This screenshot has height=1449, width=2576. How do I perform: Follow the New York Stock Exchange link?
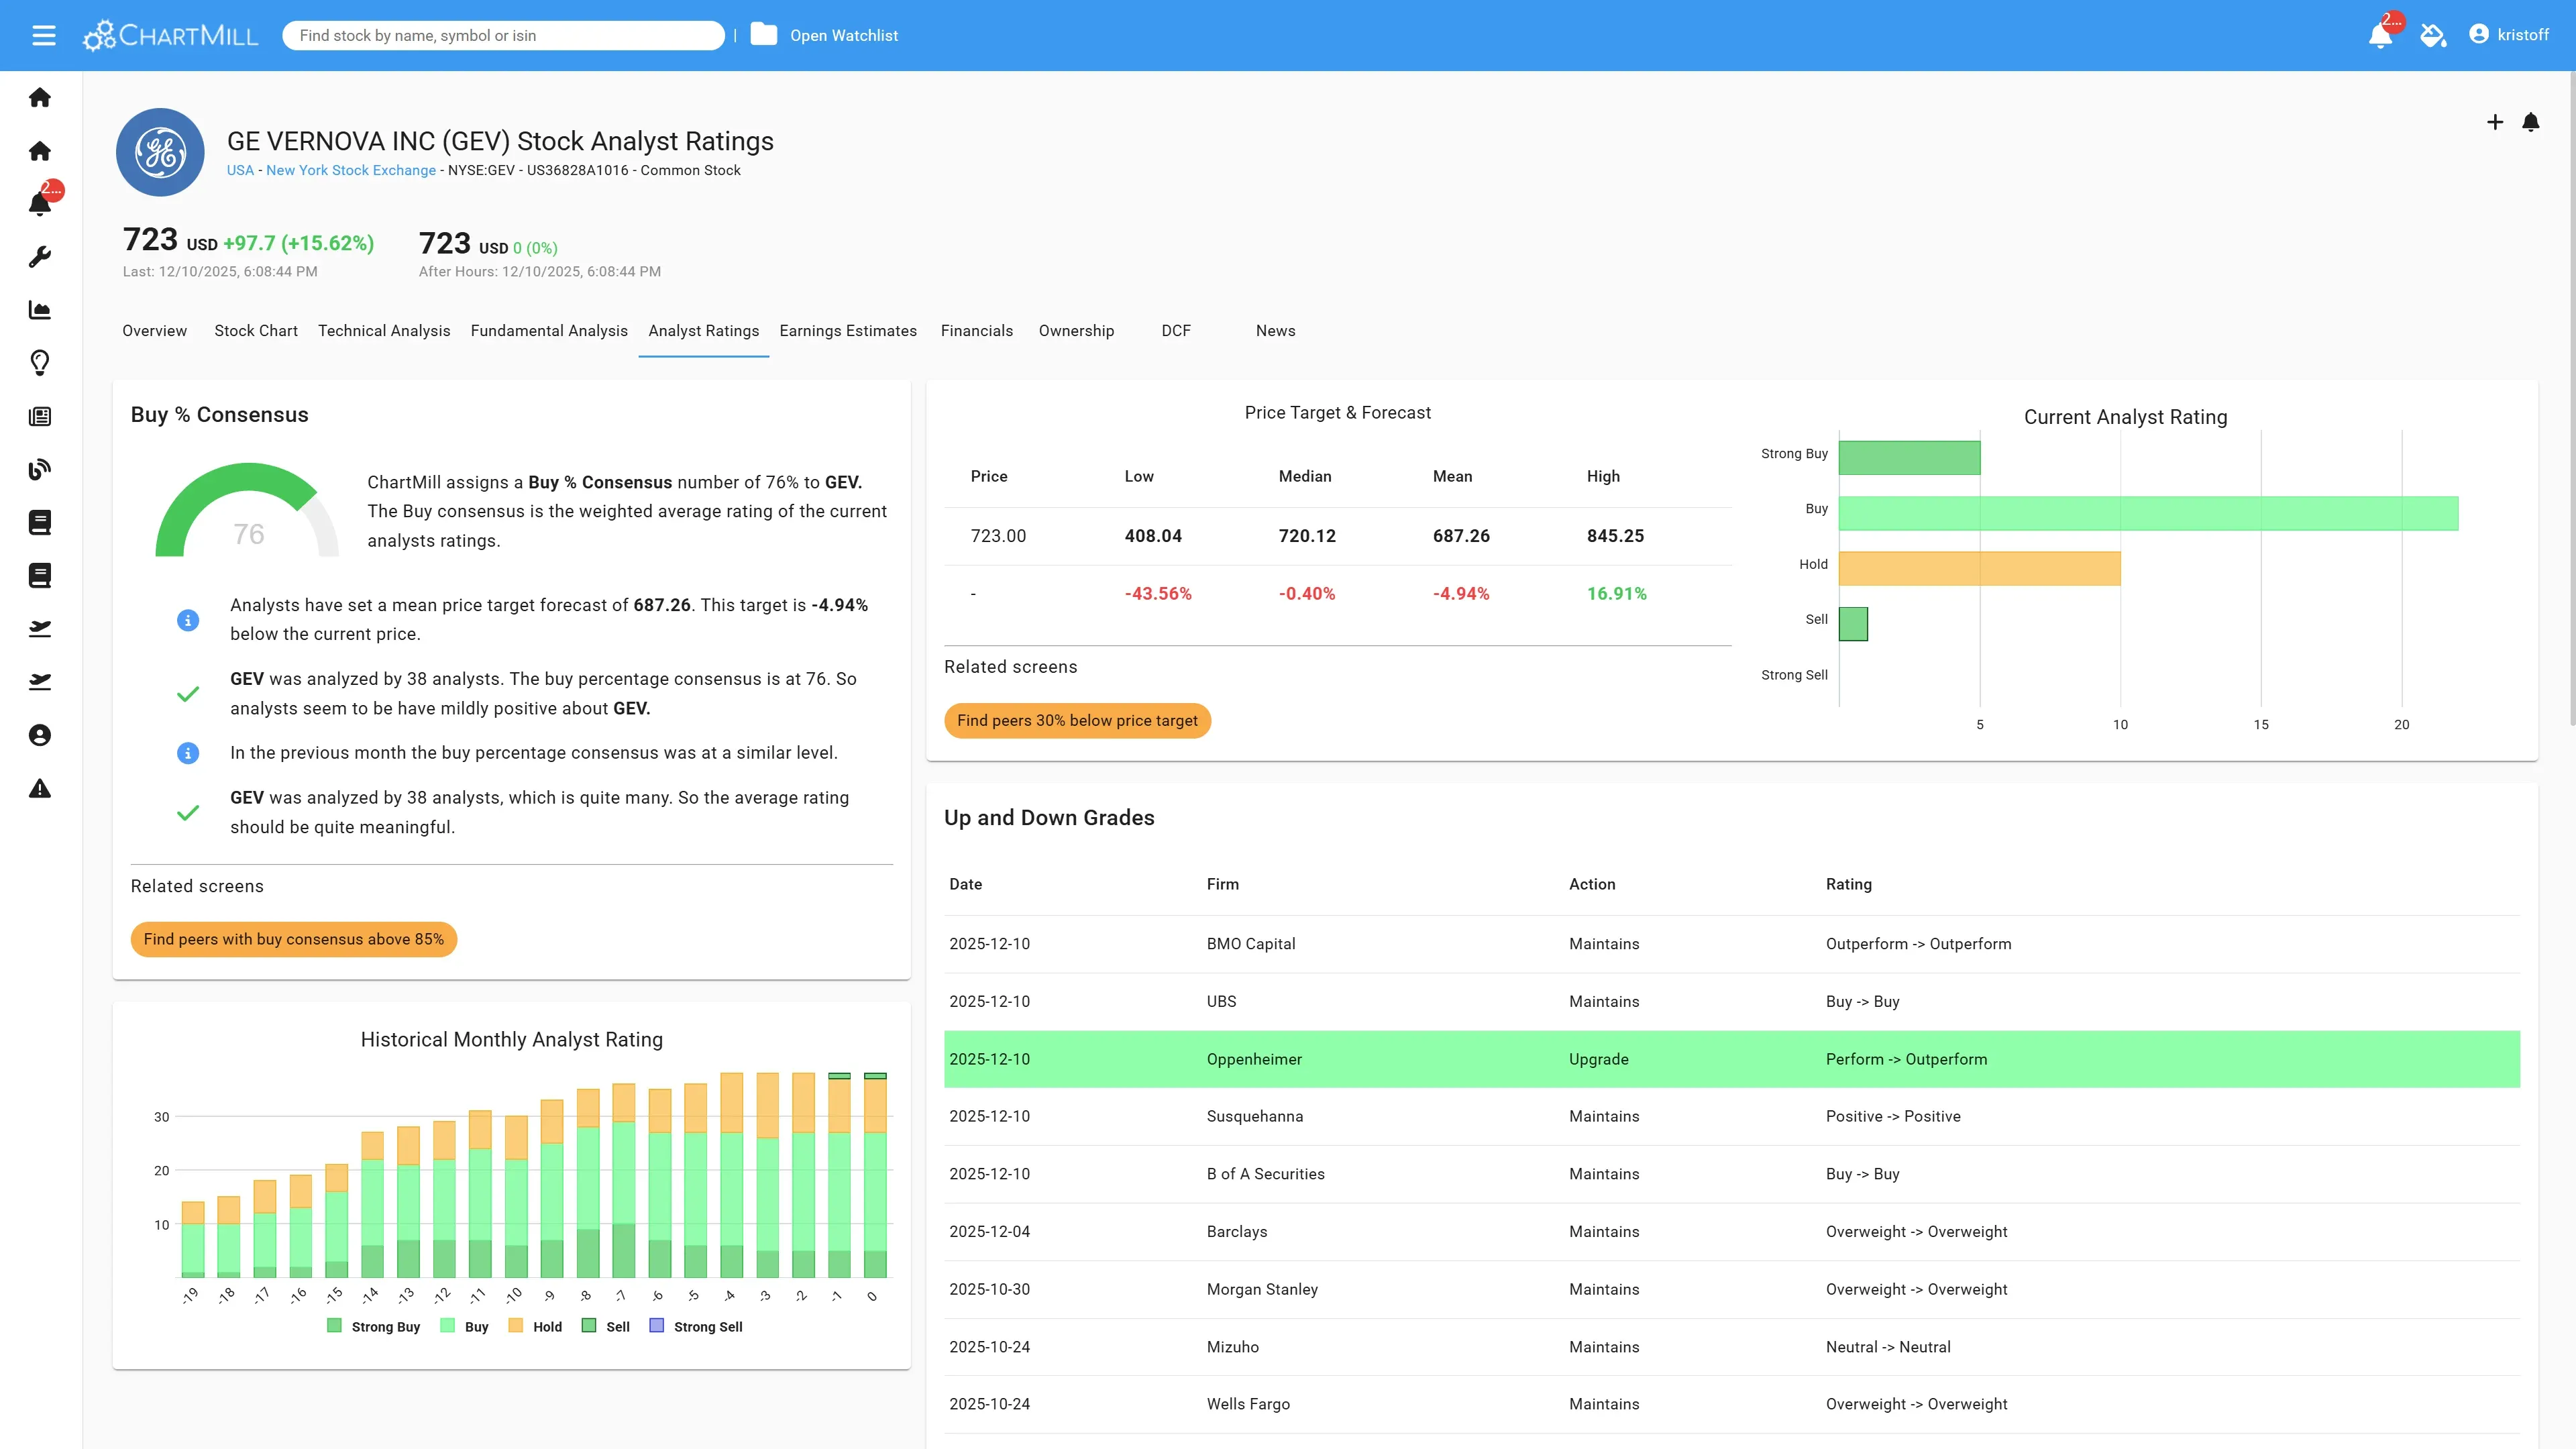(x=350, y=170)
